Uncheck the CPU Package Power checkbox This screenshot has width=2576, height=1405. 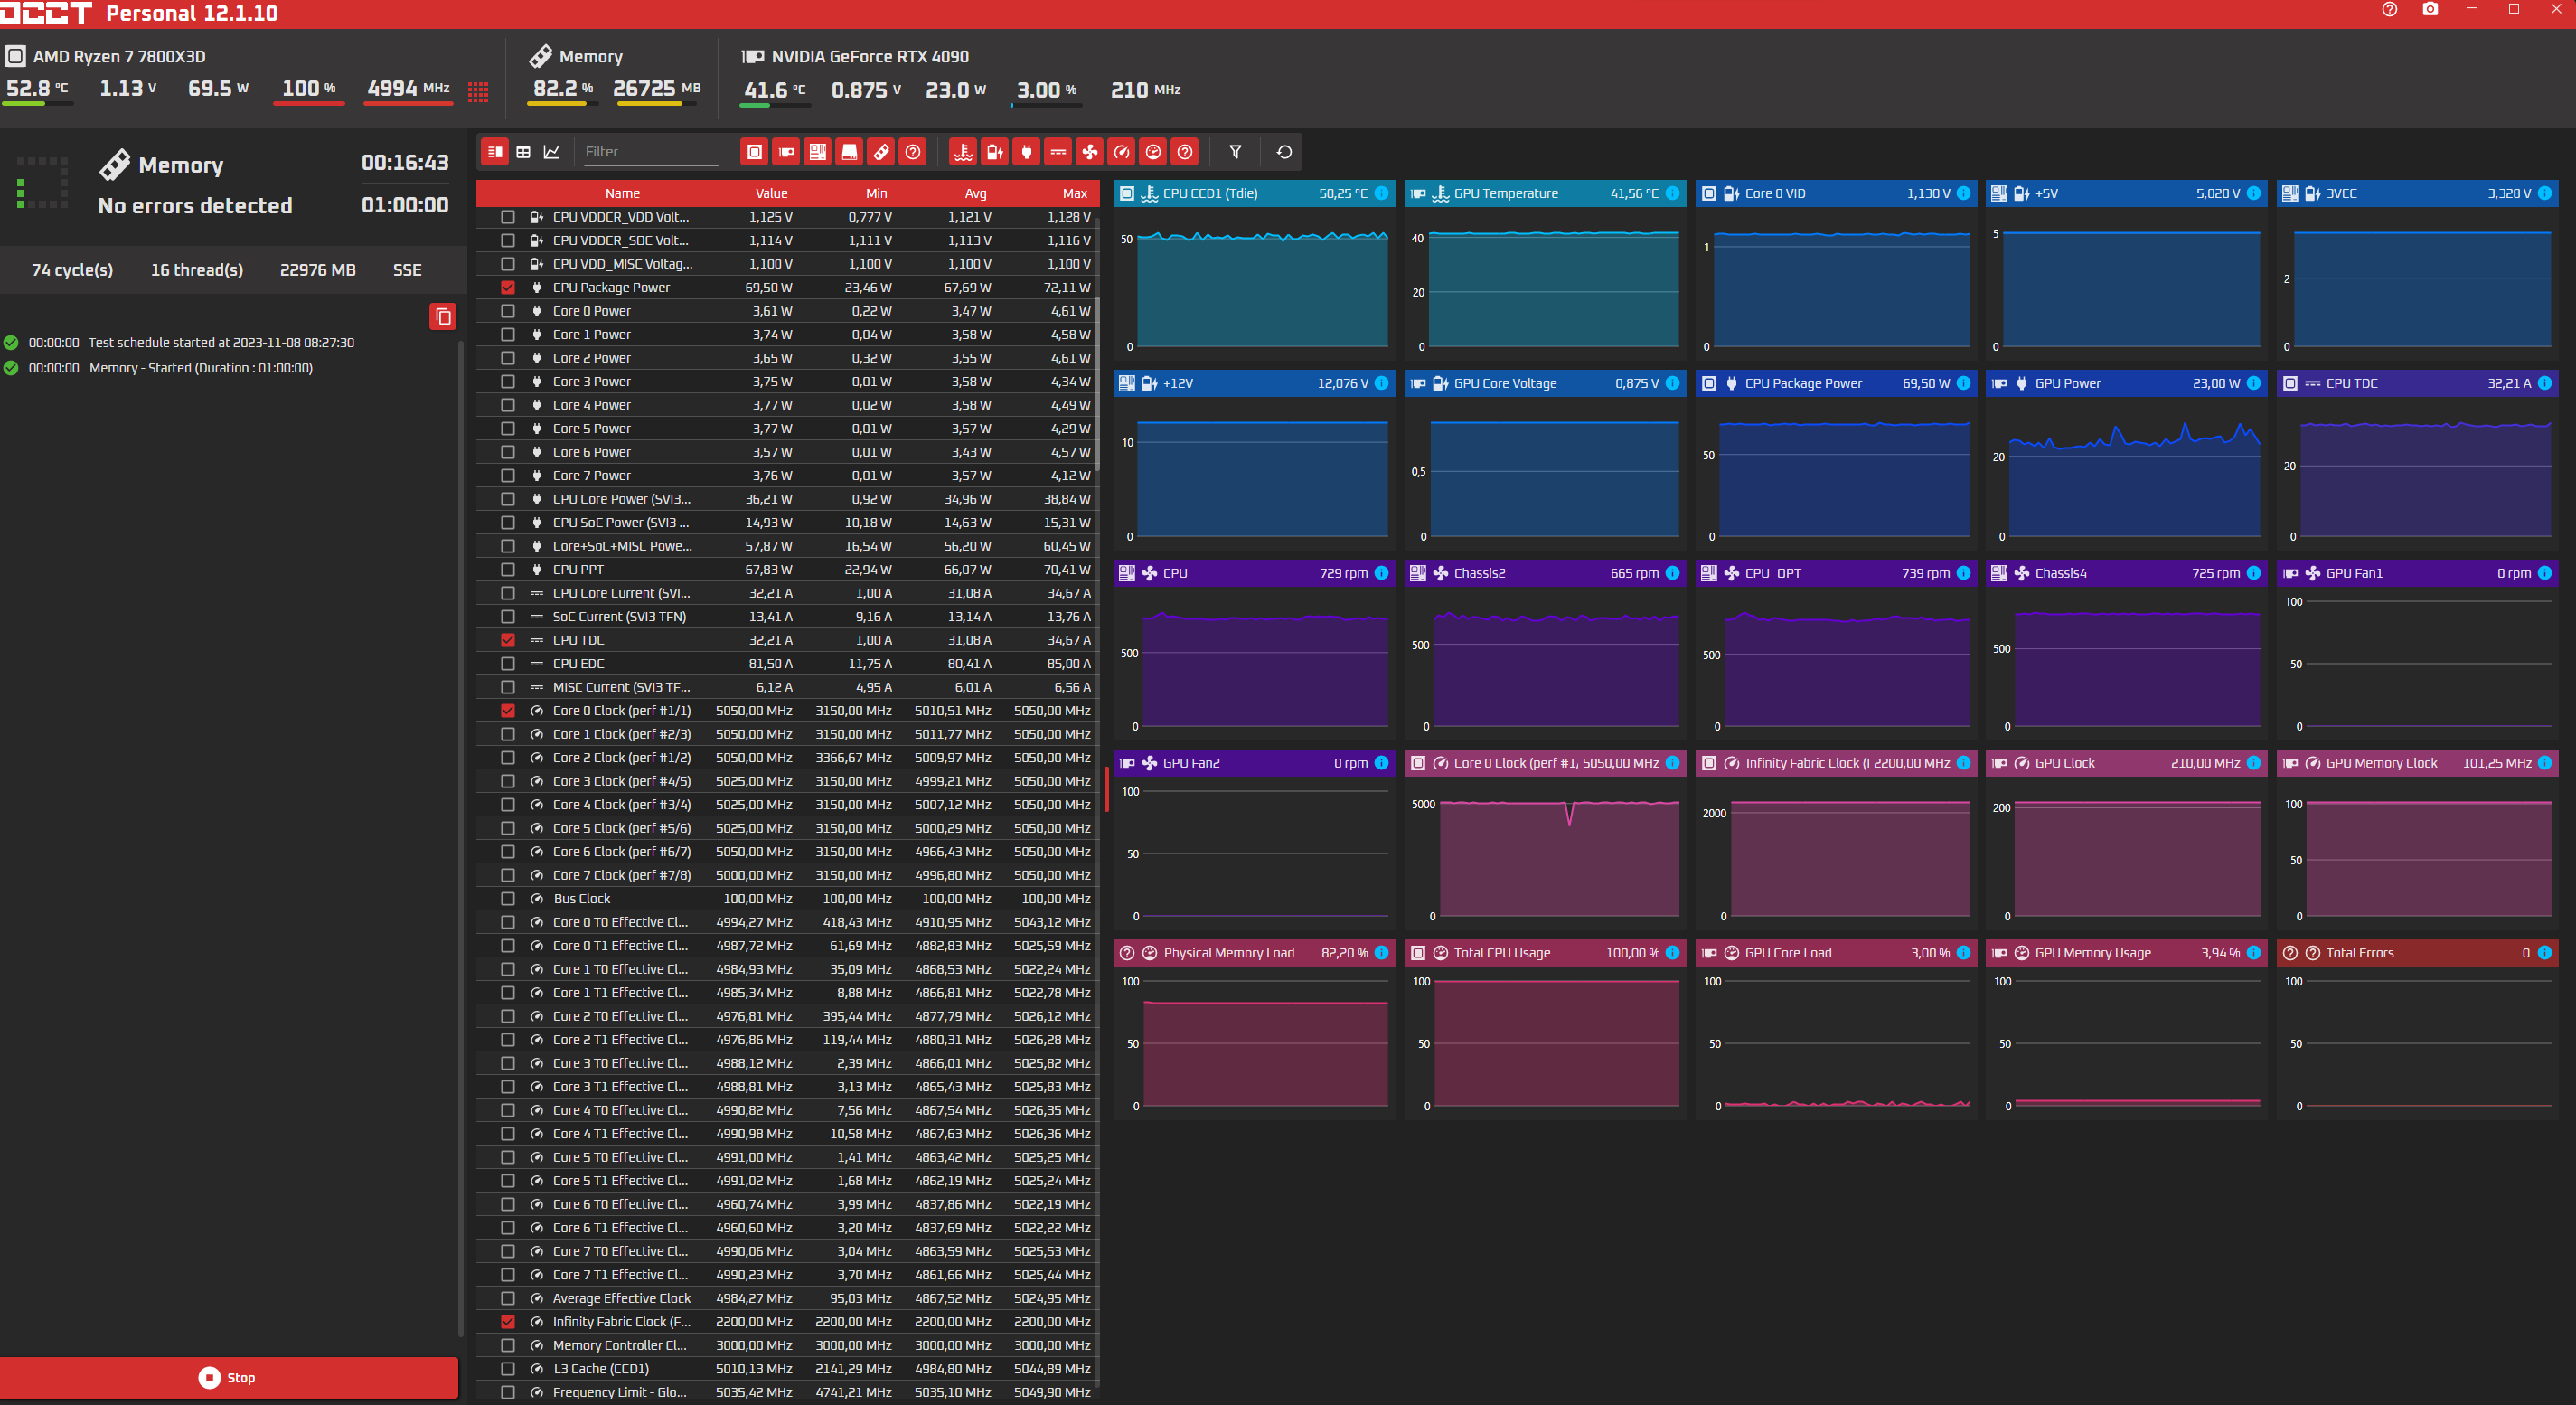coord(508,288)
